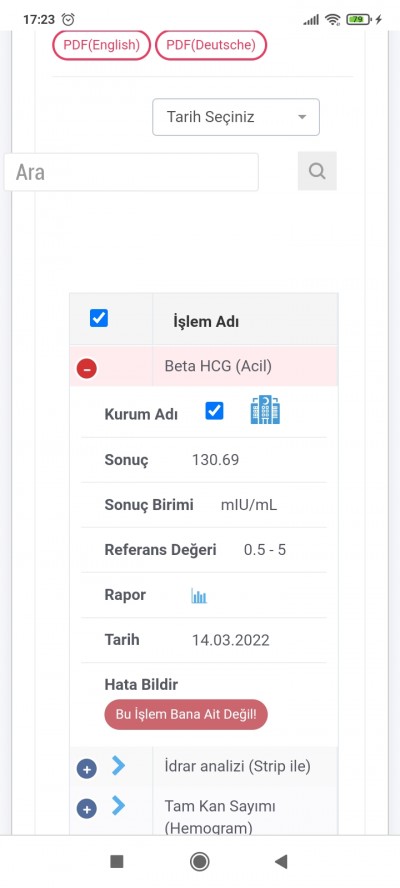This screenshot has height=888, width=400.
Task: Collapse Beta HCG row with red minus
Action: [87, 369]
